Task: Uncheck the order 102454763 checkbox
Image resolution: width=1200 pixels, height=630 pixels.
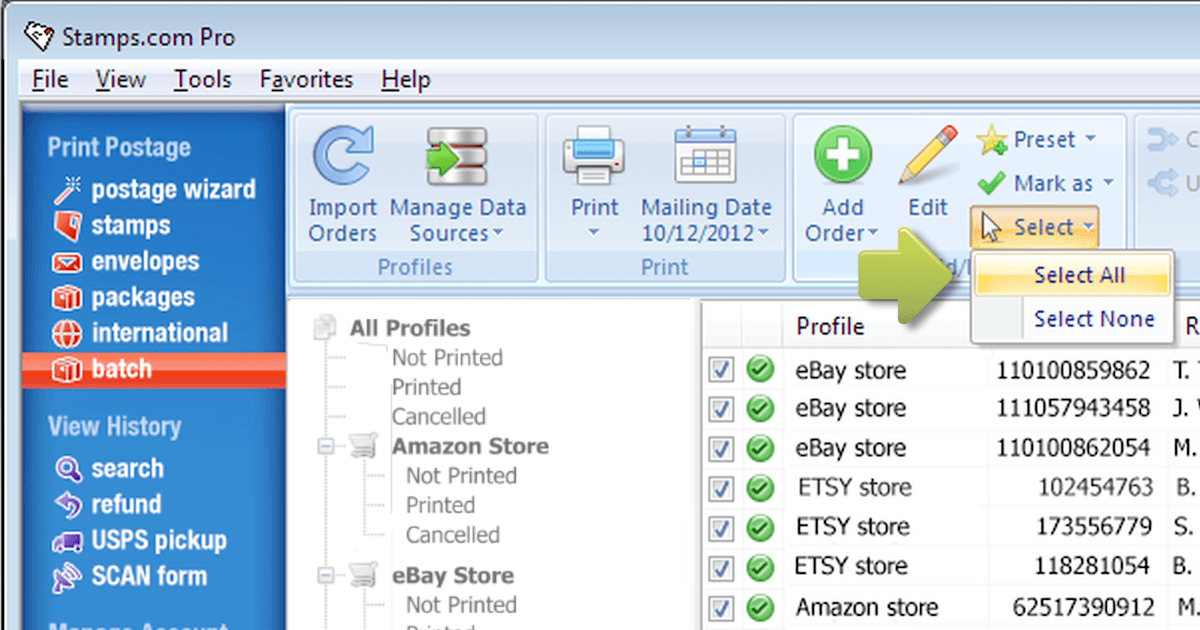Action: coord(721,489)
